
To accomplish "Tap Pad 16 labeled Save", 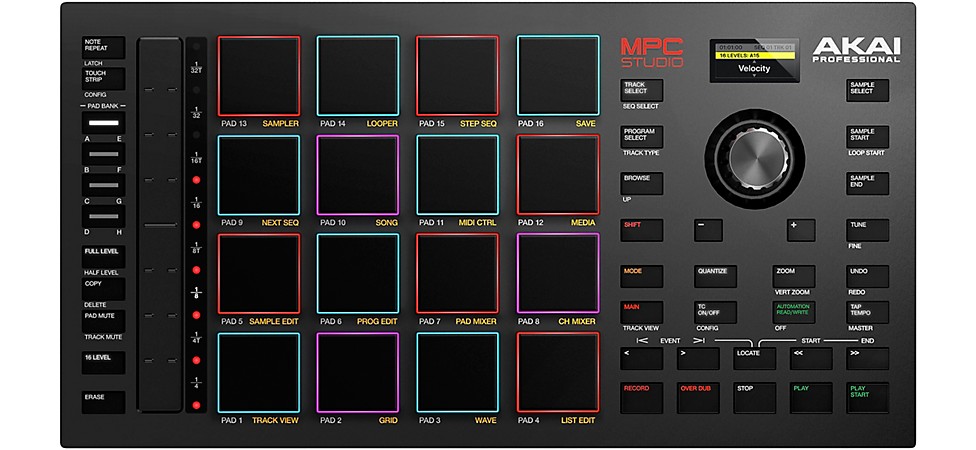I will pyautogui.click(x=558, y=76).
